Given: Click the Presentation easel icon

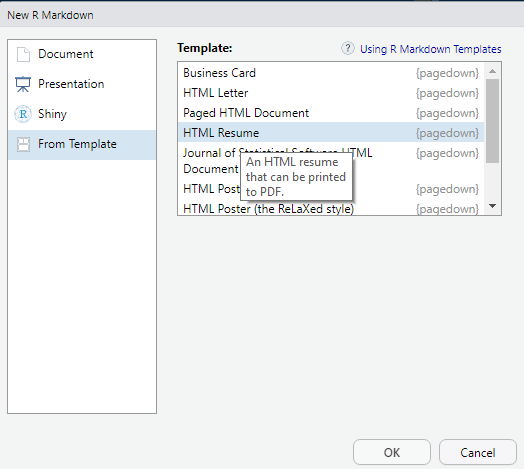Looking at the screenshot, I should tap(23, 84).
